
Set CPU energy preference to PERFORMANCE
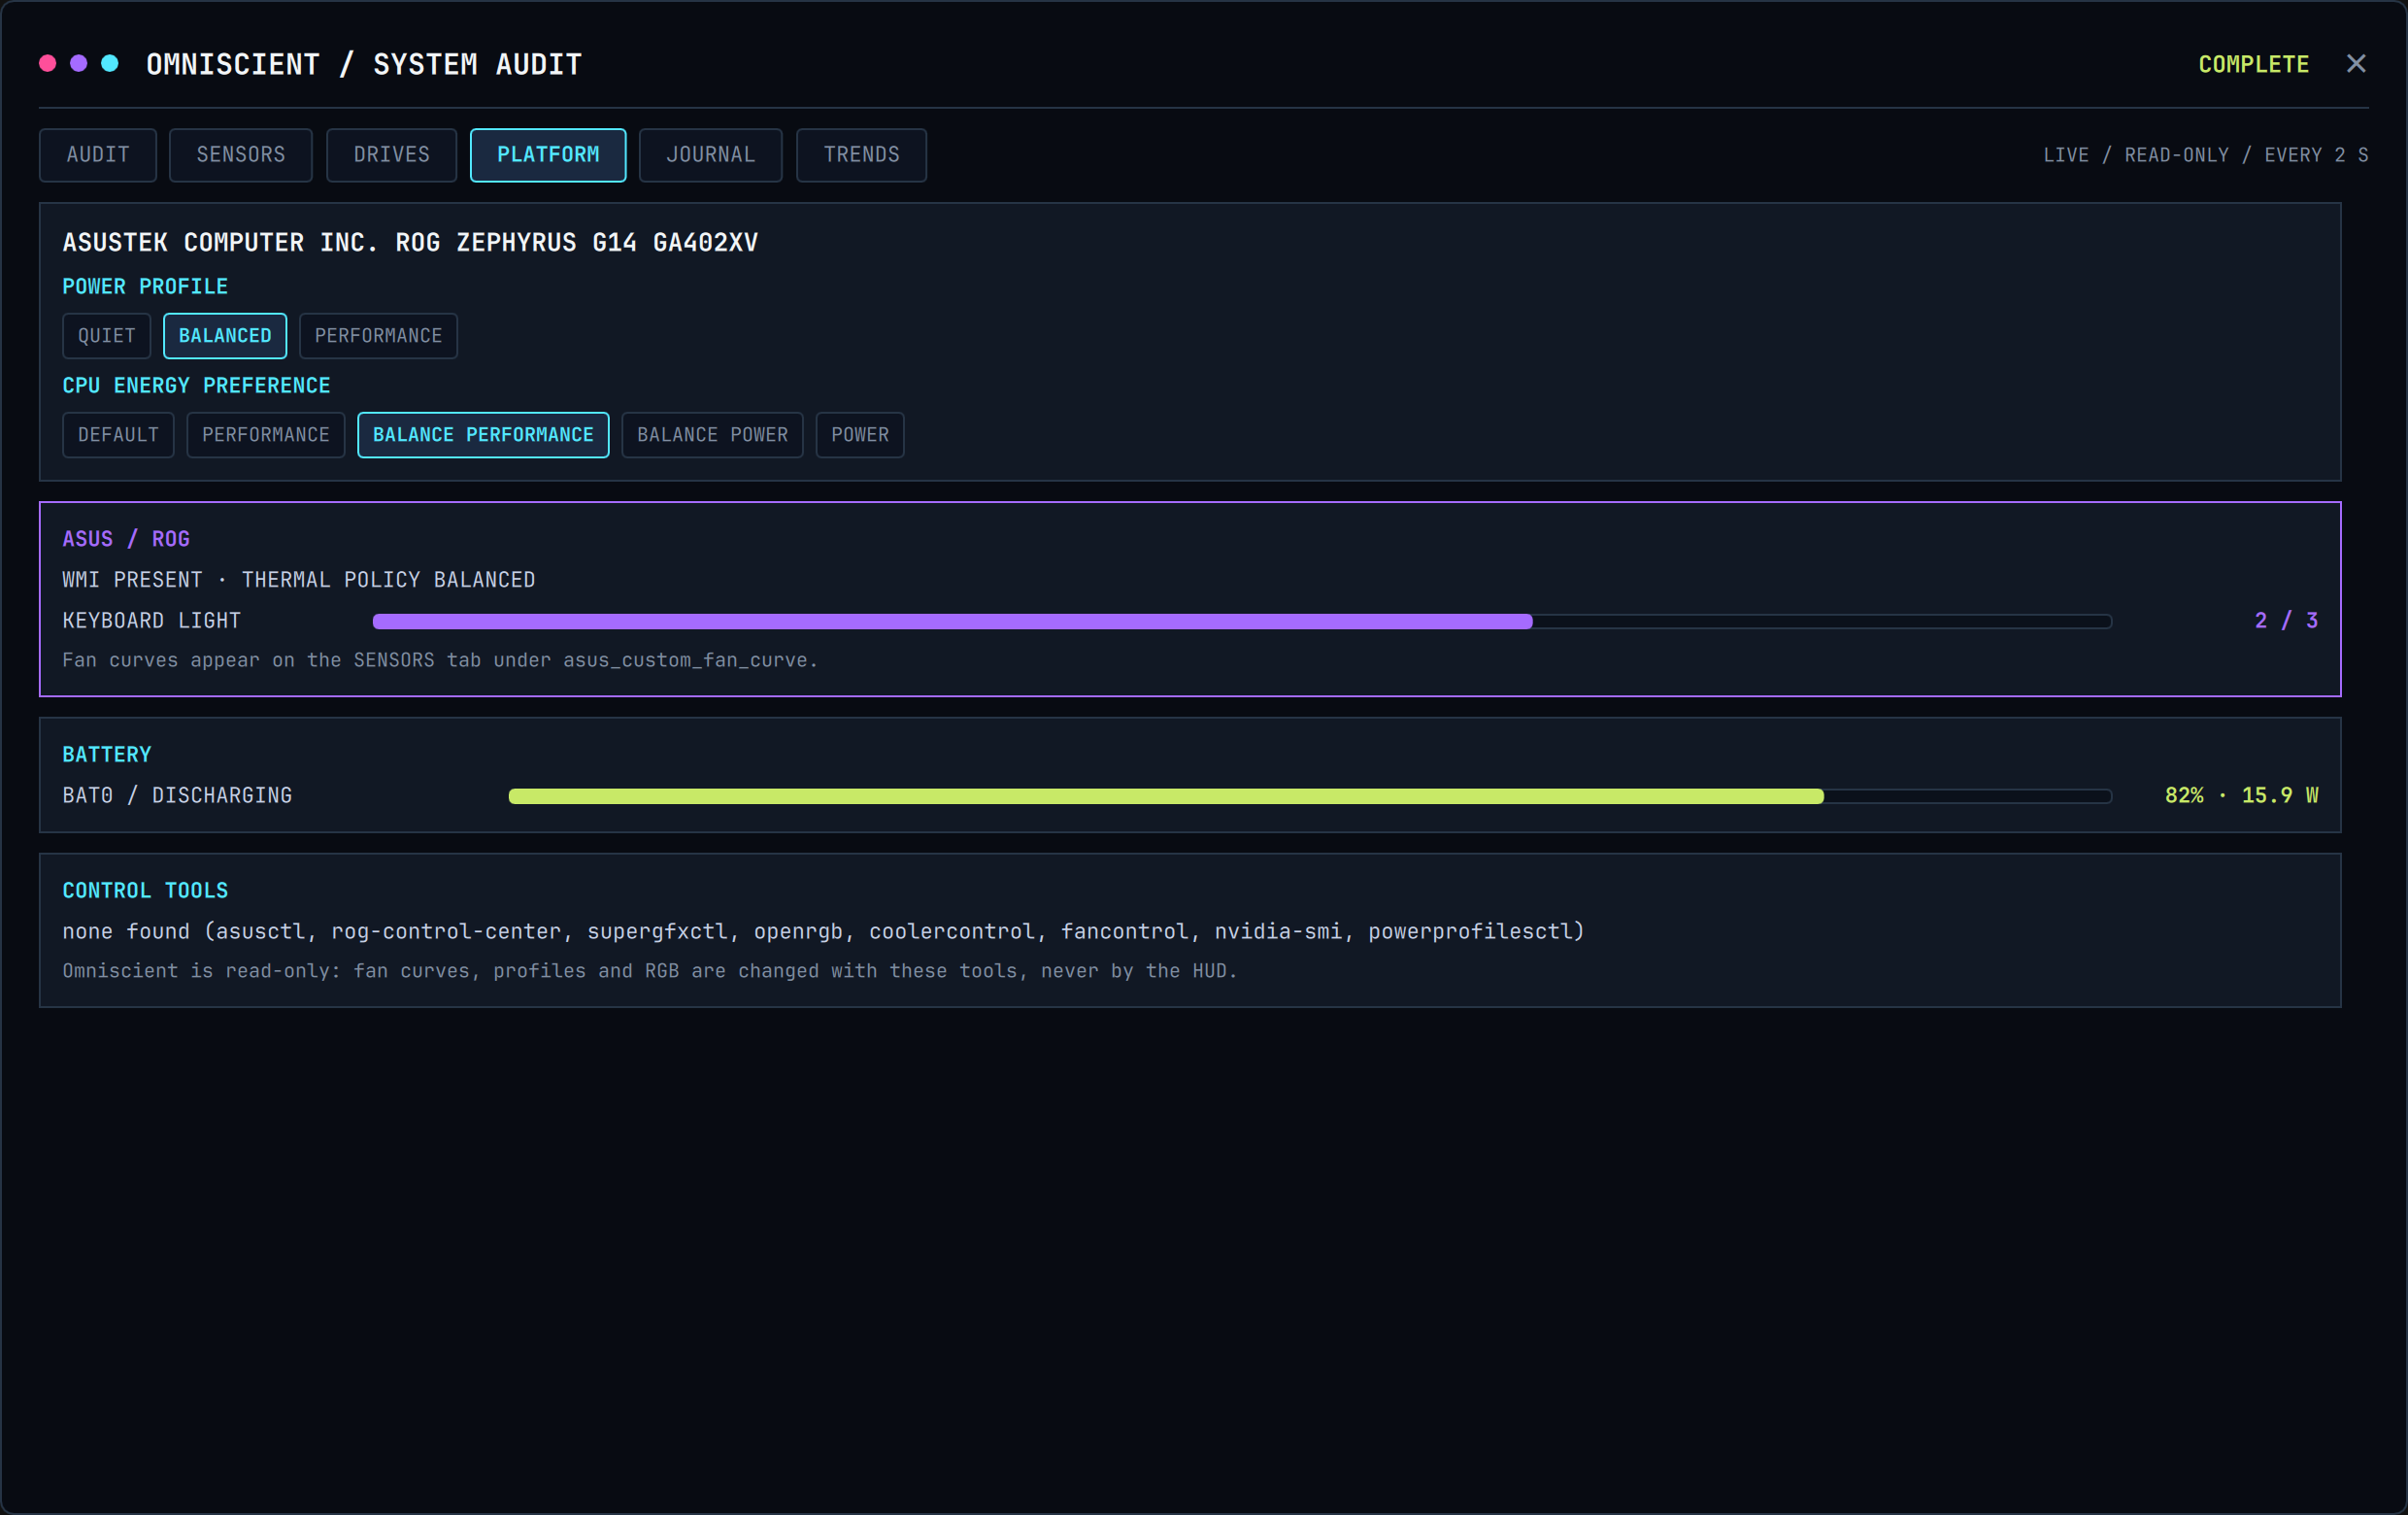point(266,435)
